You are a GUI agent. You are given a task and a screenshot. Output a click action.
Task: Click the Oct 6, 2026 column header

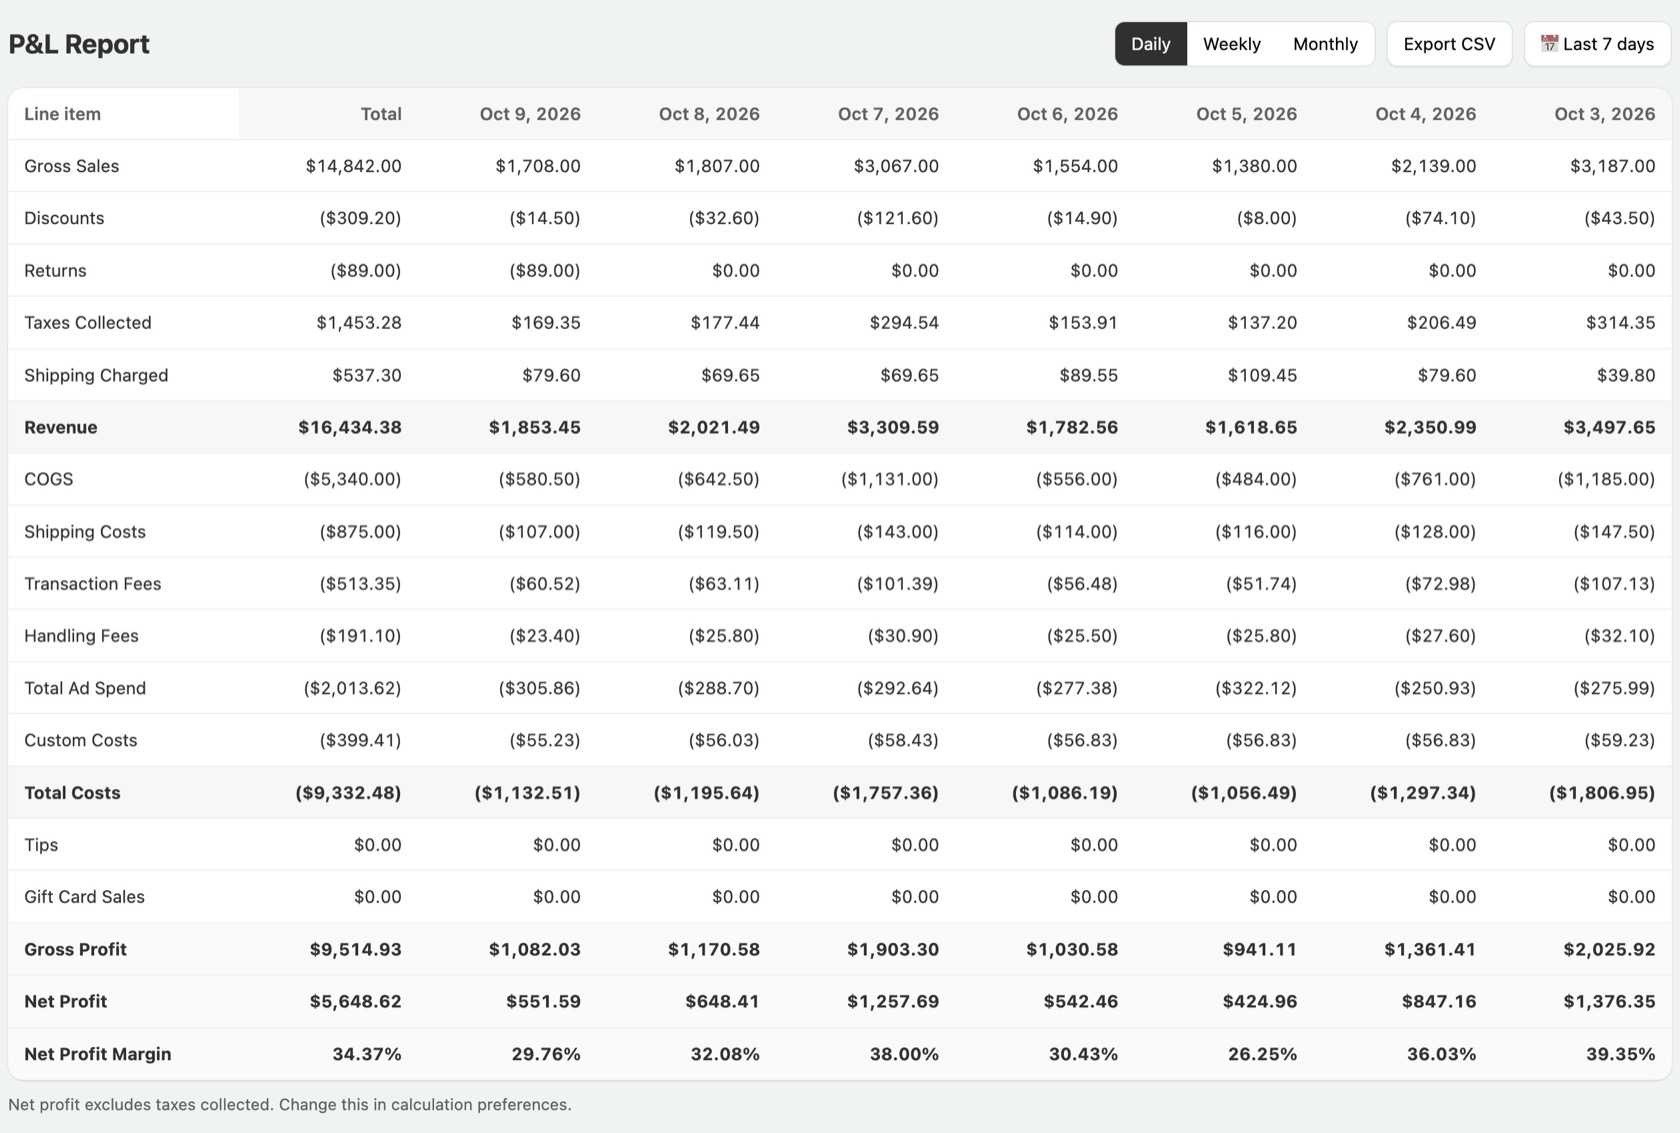pos(1067,114)
